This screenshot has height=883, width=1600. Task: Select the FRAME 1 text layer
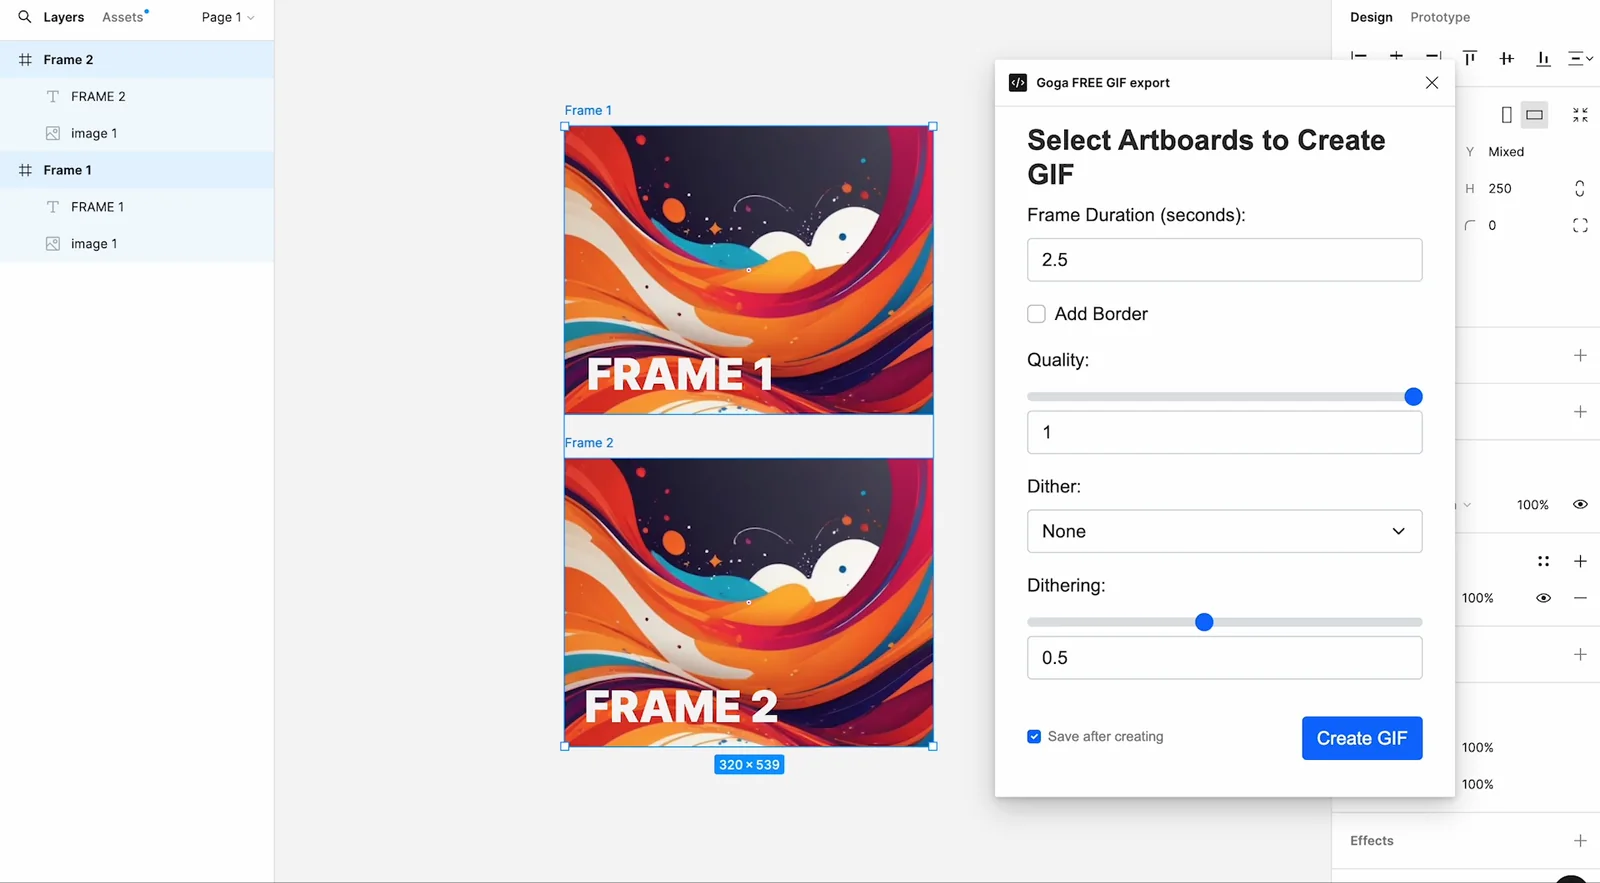137,207
